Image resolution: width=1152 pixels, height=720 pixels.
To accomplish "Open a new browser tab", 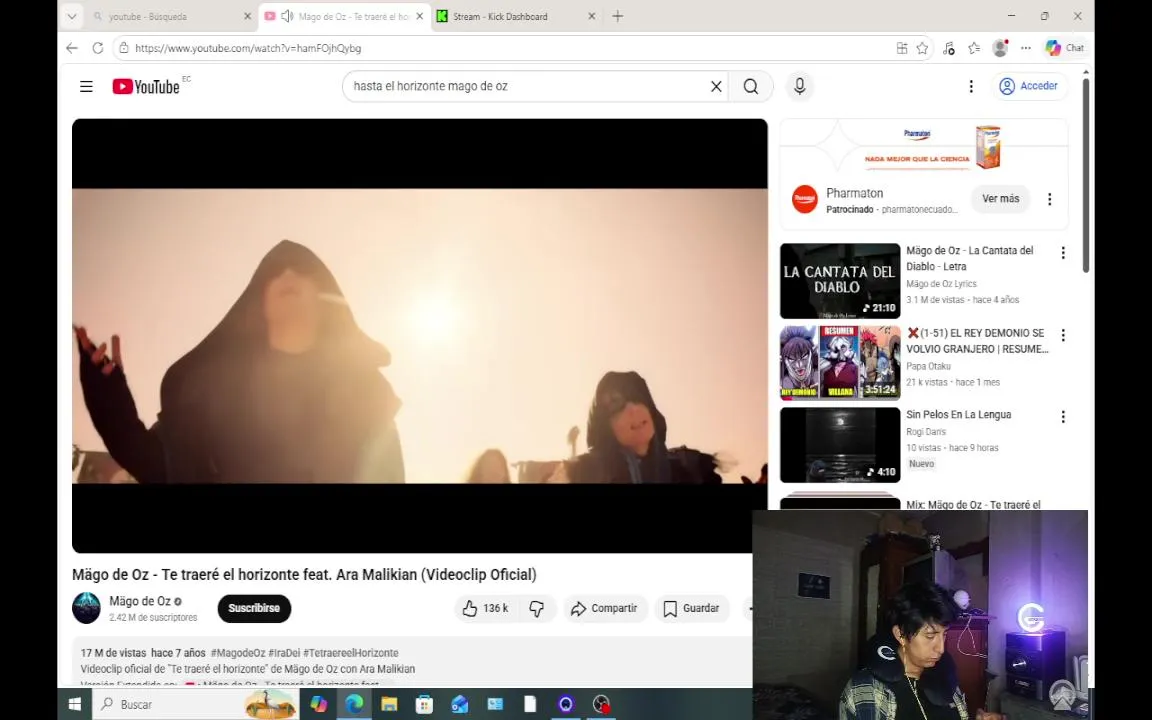I will (x=618, y=16).
